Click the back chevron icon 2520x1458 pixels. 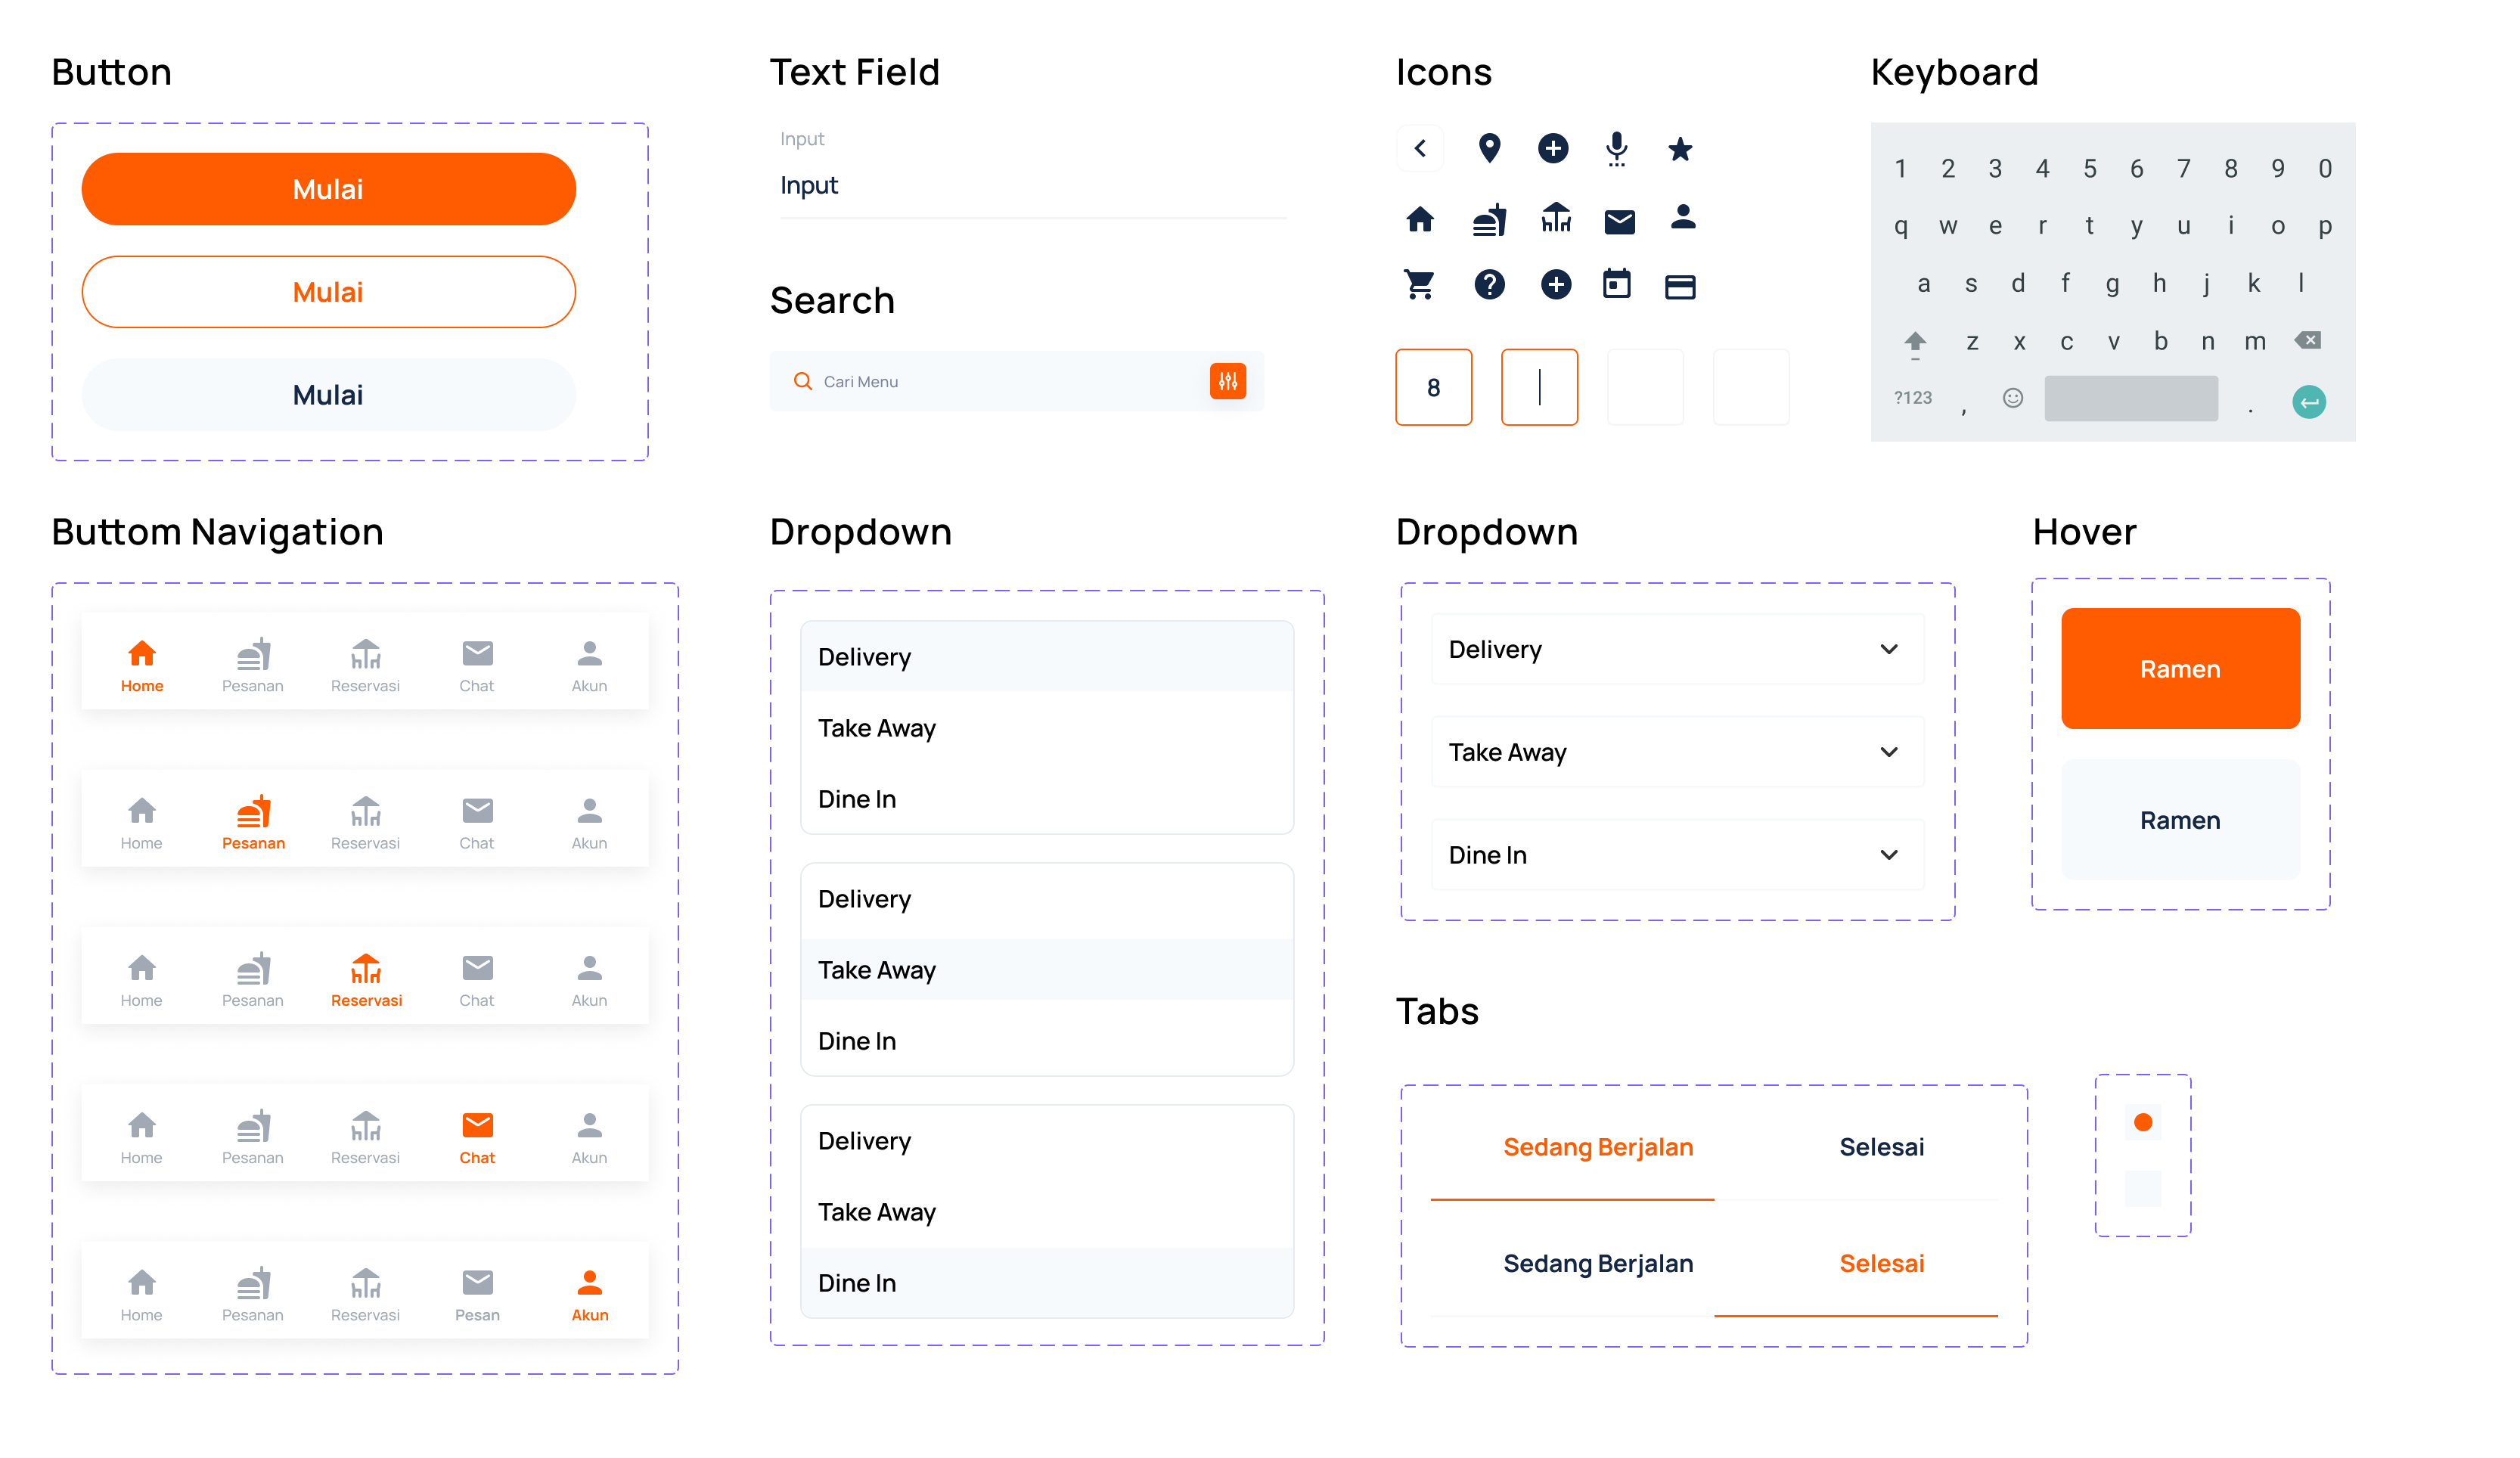pyautogui.click(x=1420, y=149)
